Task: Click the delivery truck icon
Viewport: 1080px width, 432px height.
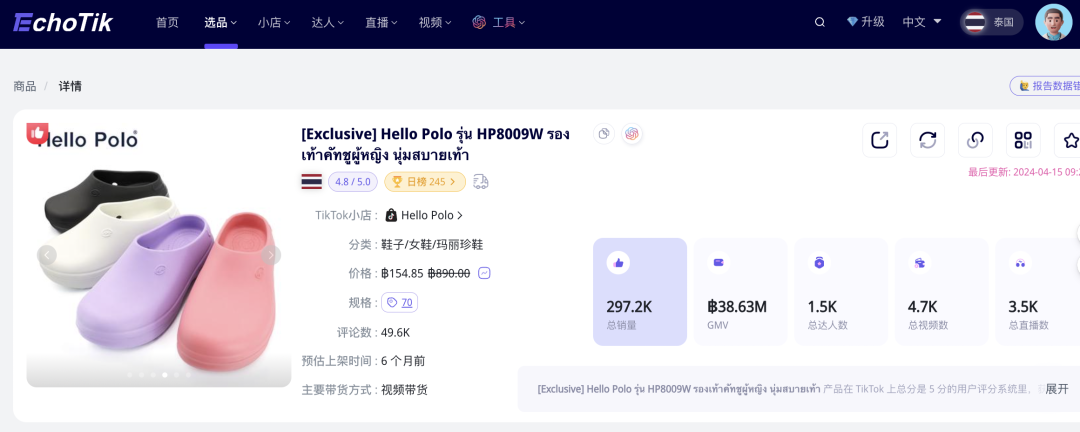Action: 481,182
